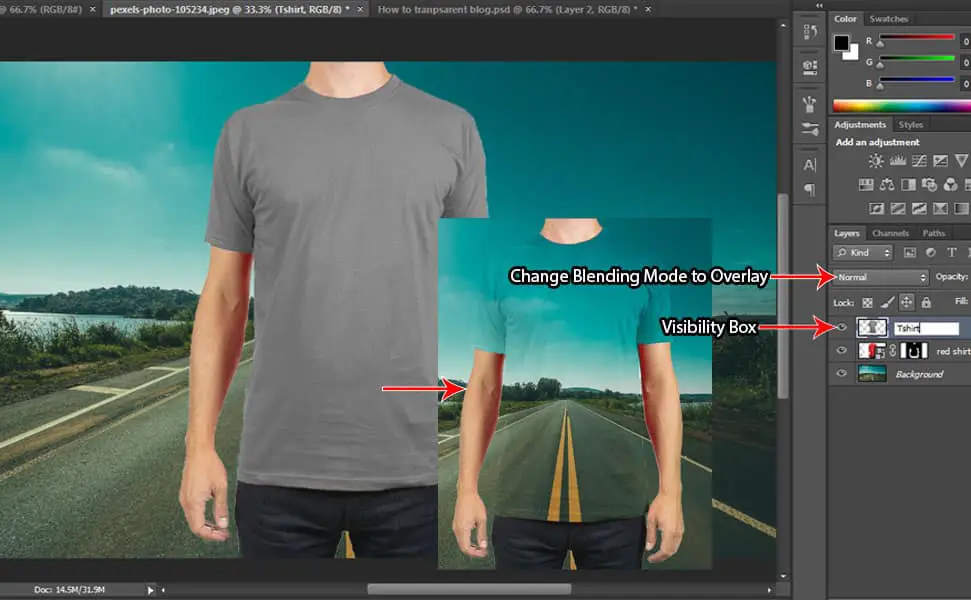Click the type layers filter button

951,252
